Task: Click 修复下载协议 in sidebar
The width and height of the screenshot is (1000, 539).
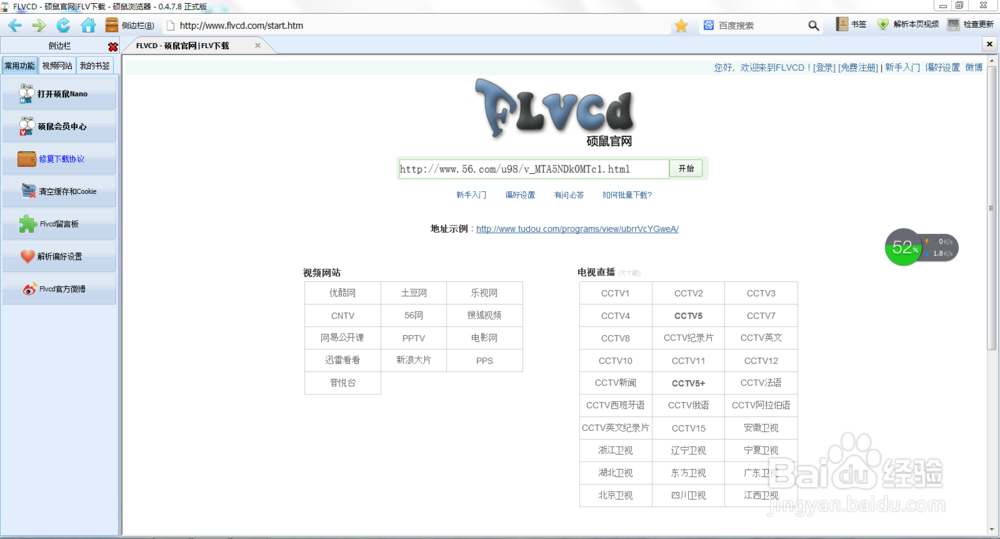Action: click(x=59, y=159)
